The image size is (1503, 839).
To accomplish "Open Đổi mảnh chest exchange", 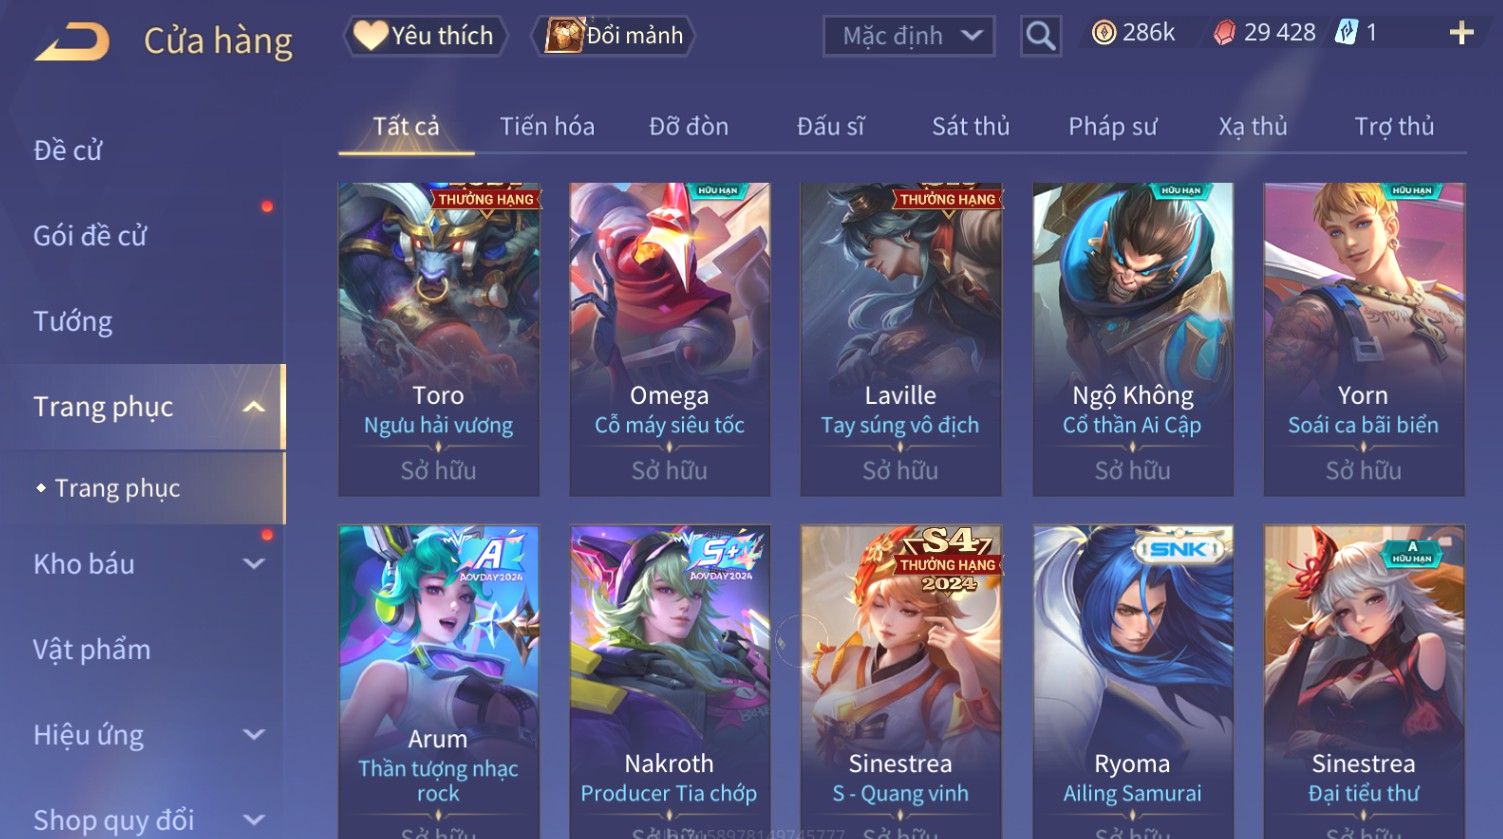I will [x=613, y=36].
